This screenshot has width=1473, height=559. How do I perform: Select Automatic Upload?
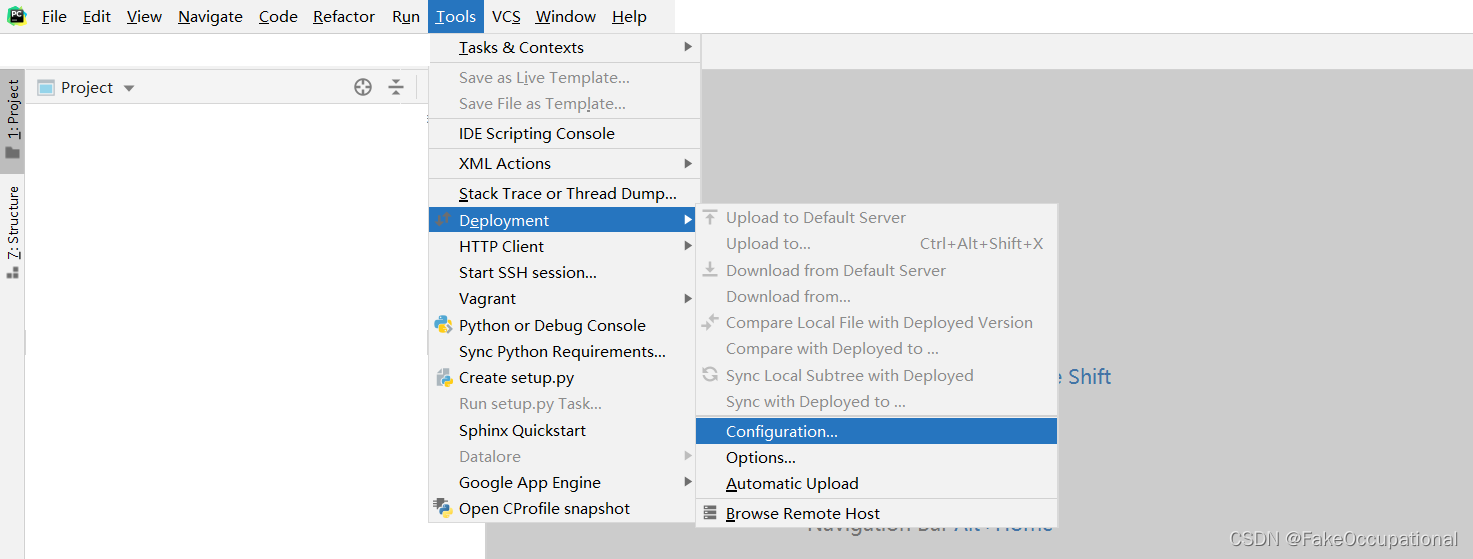pos(876,483)
